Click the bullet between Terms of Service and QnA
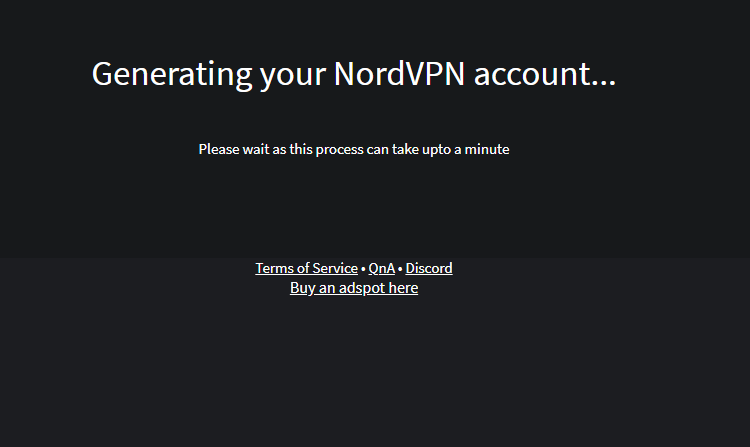Image resolution: width=750 pixels, height=447 pixels. point(363,268)
